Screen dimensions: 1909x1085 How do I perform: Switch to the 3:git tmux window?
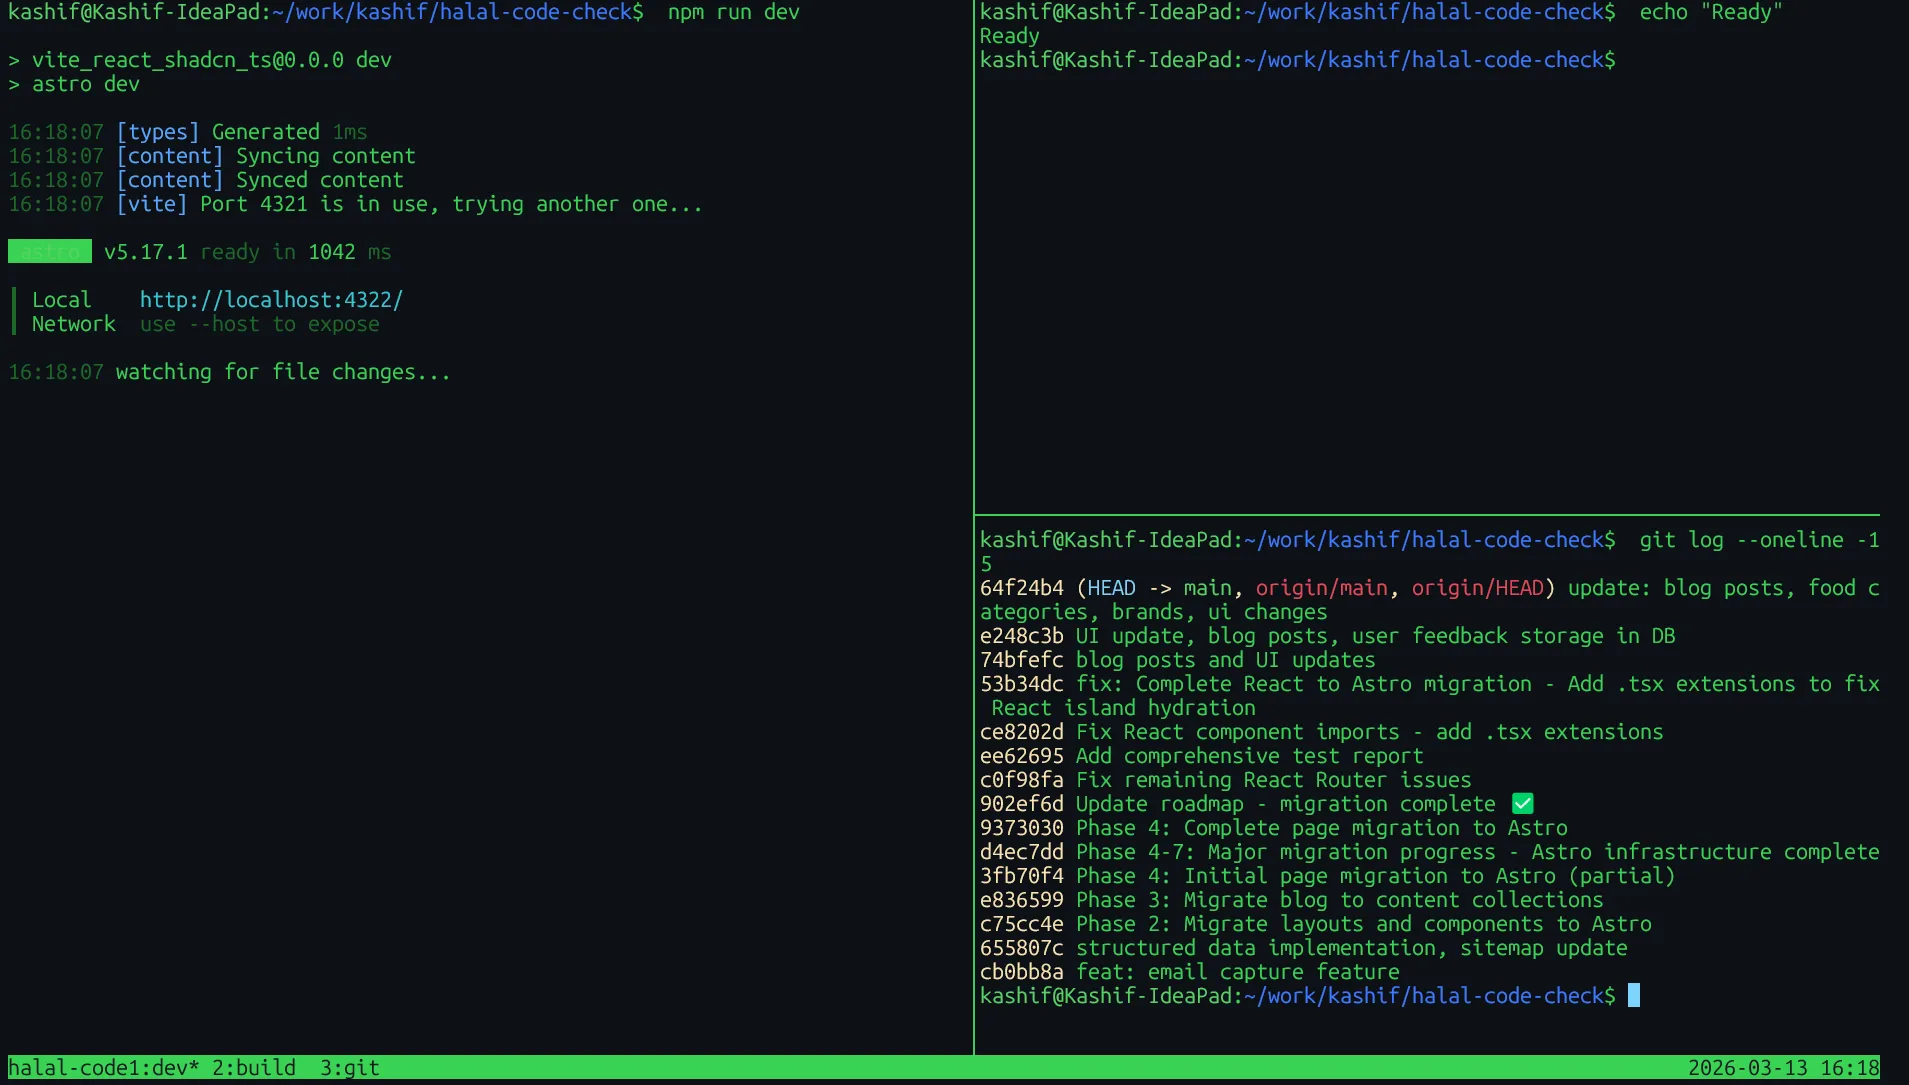348,1067
